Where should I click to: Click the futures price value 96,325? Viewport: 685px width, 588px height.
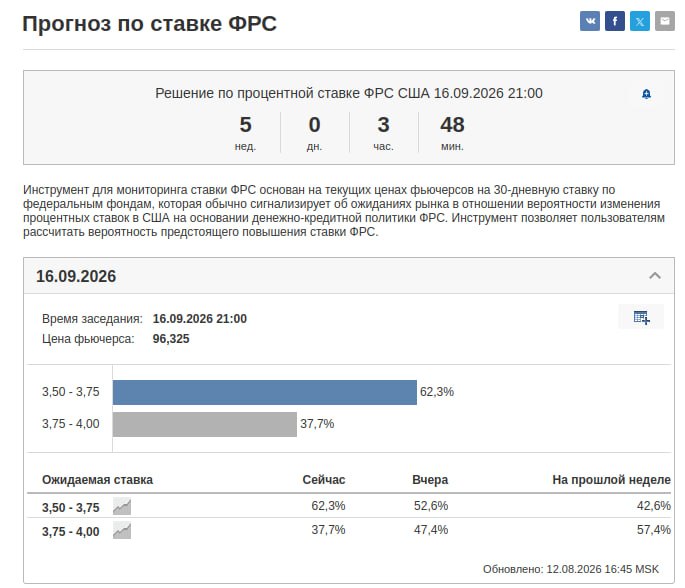tap(171, 339)
